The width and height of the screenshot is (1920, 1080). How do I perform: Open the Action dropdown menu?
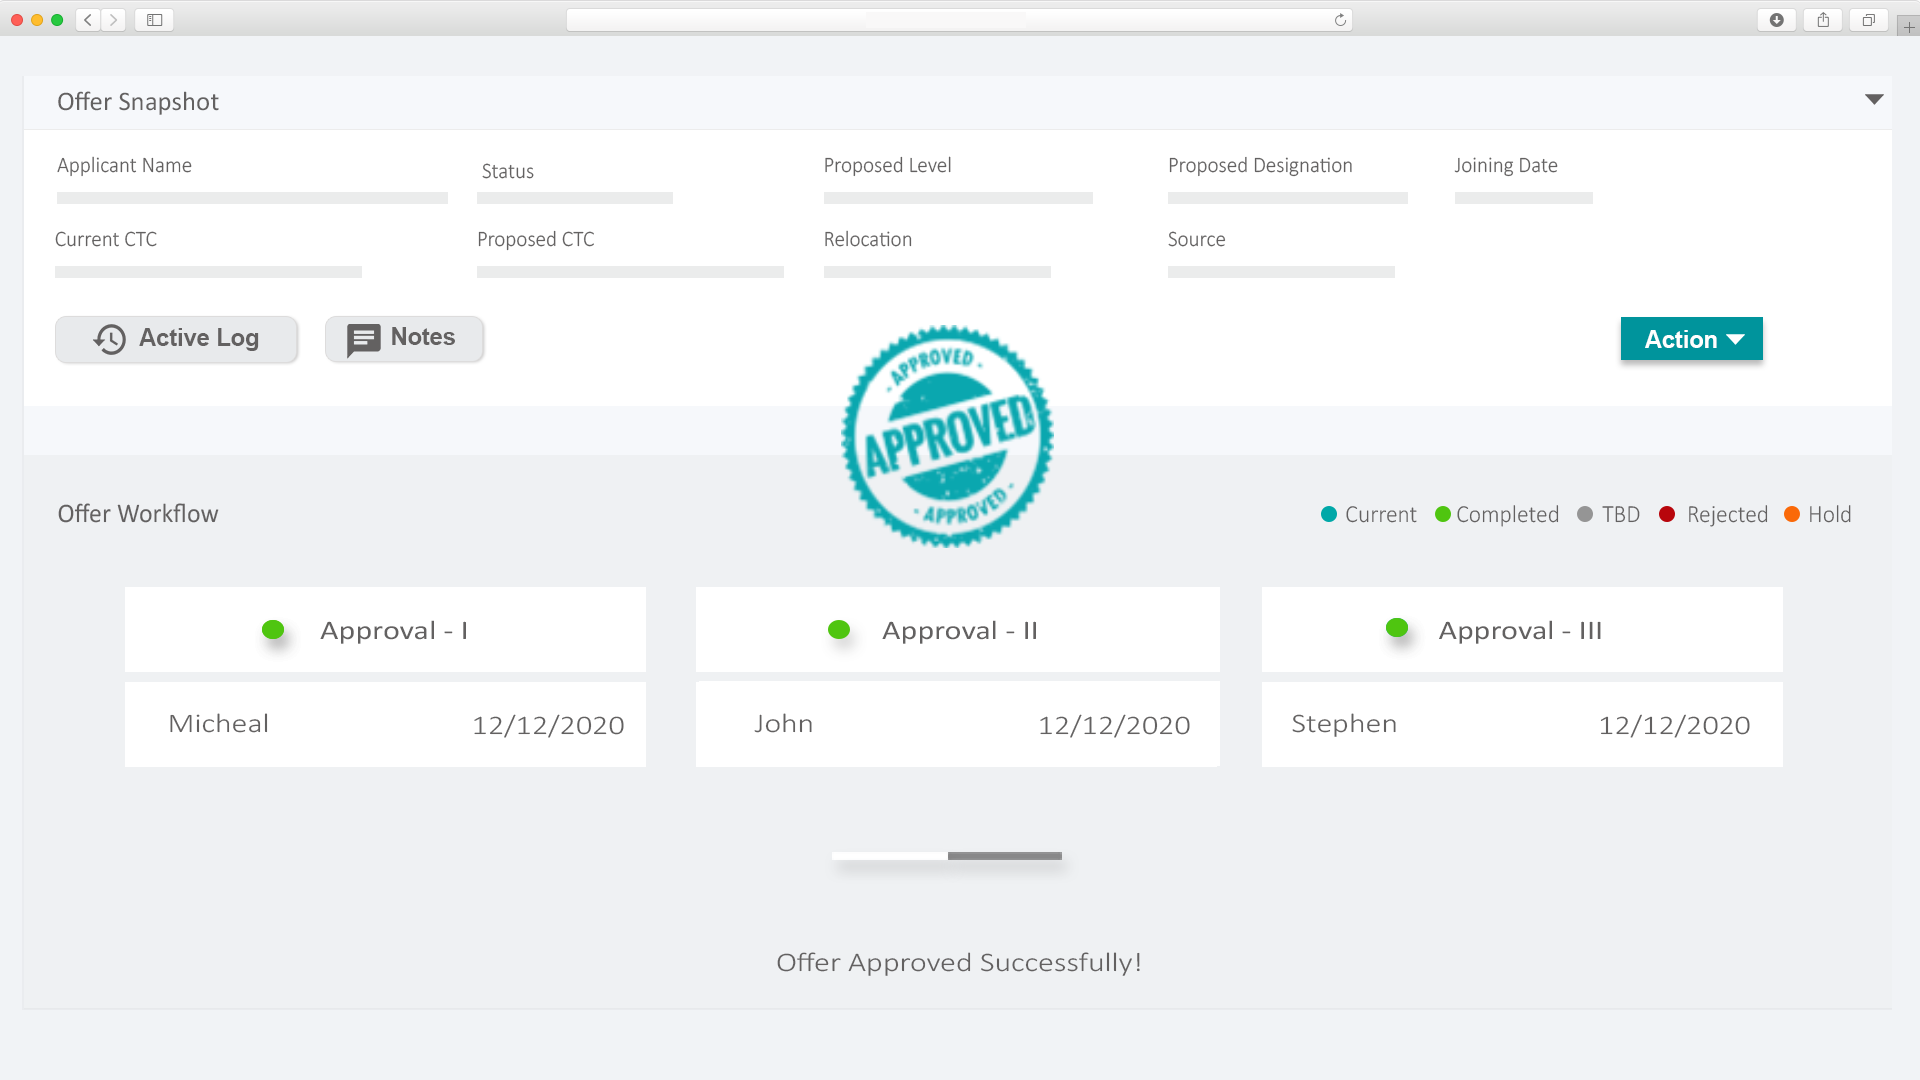pyautogui.click(x=1691, y=339)
